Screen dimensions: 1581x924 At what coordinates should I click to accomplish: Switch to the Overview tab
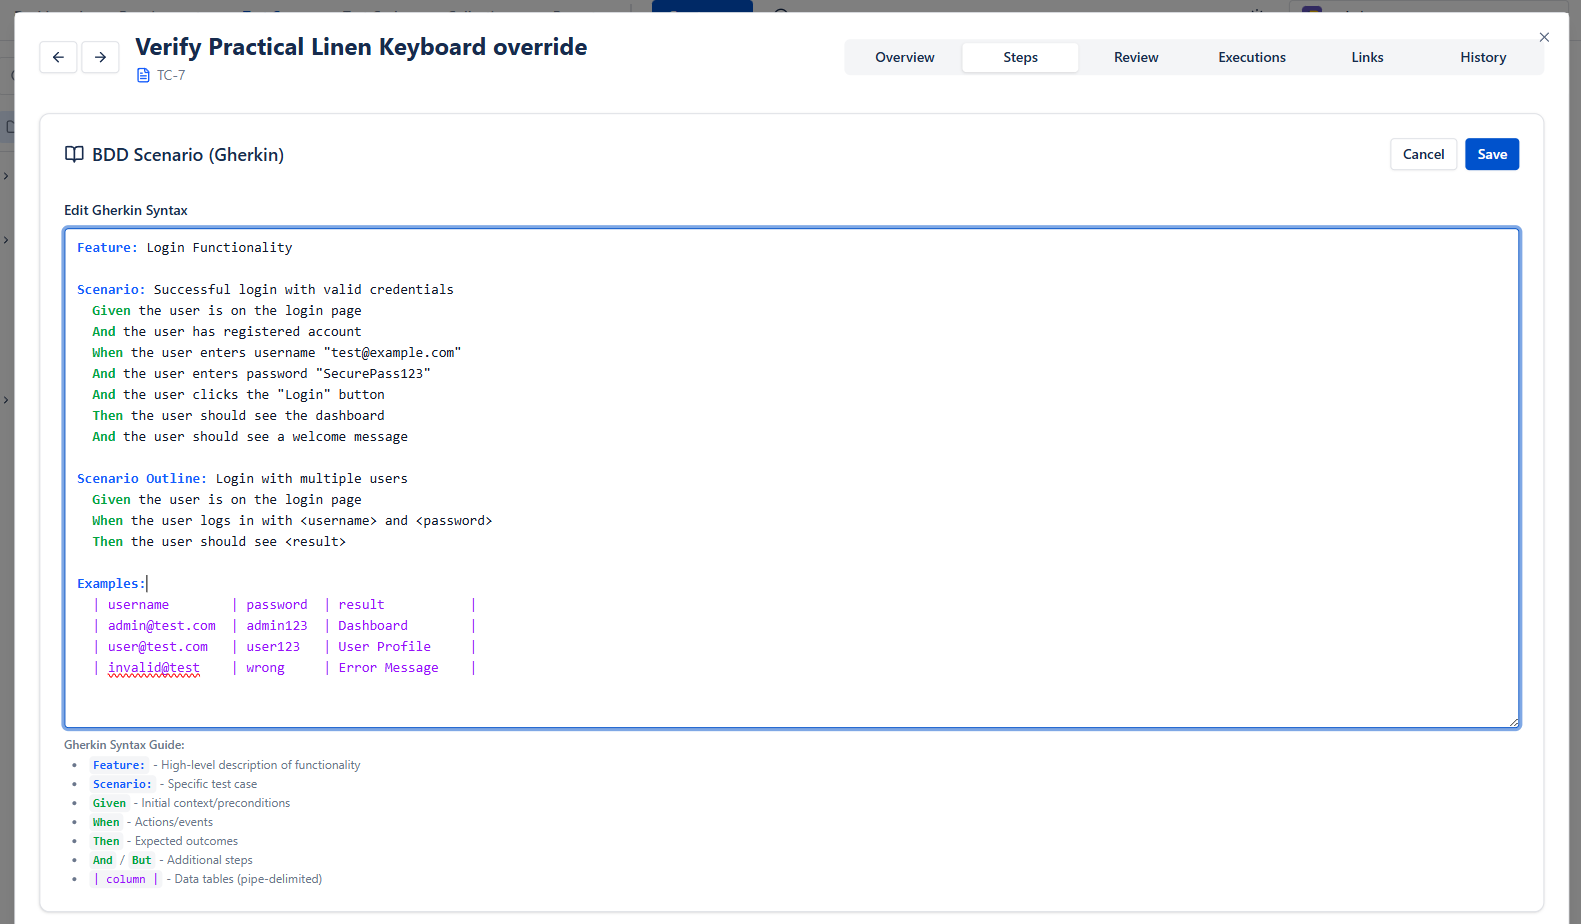point(904,58)
